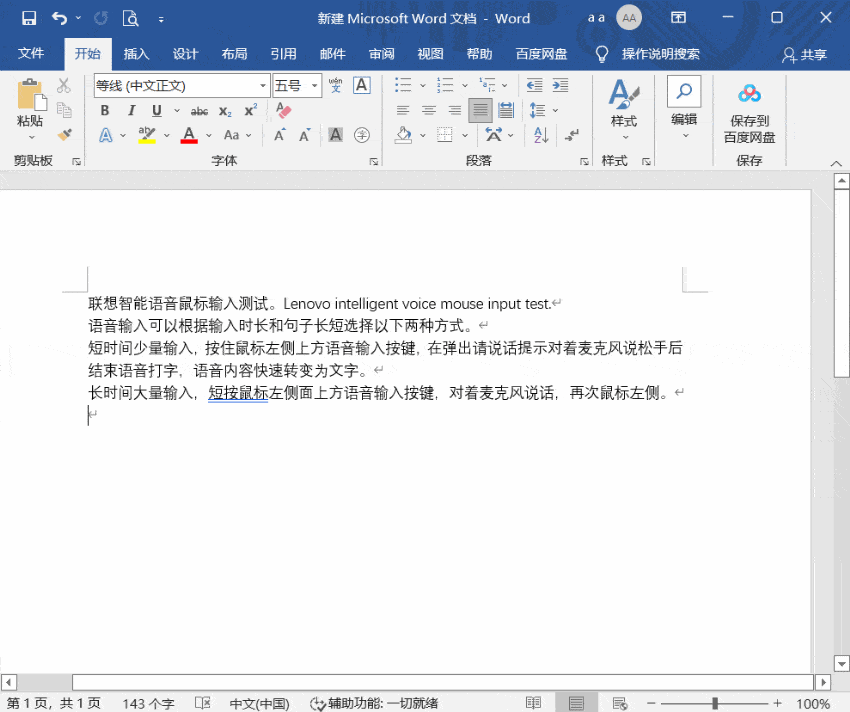Toggle the Justify alignment setting
The image size is (850, 712).
(x=480, y=110)
